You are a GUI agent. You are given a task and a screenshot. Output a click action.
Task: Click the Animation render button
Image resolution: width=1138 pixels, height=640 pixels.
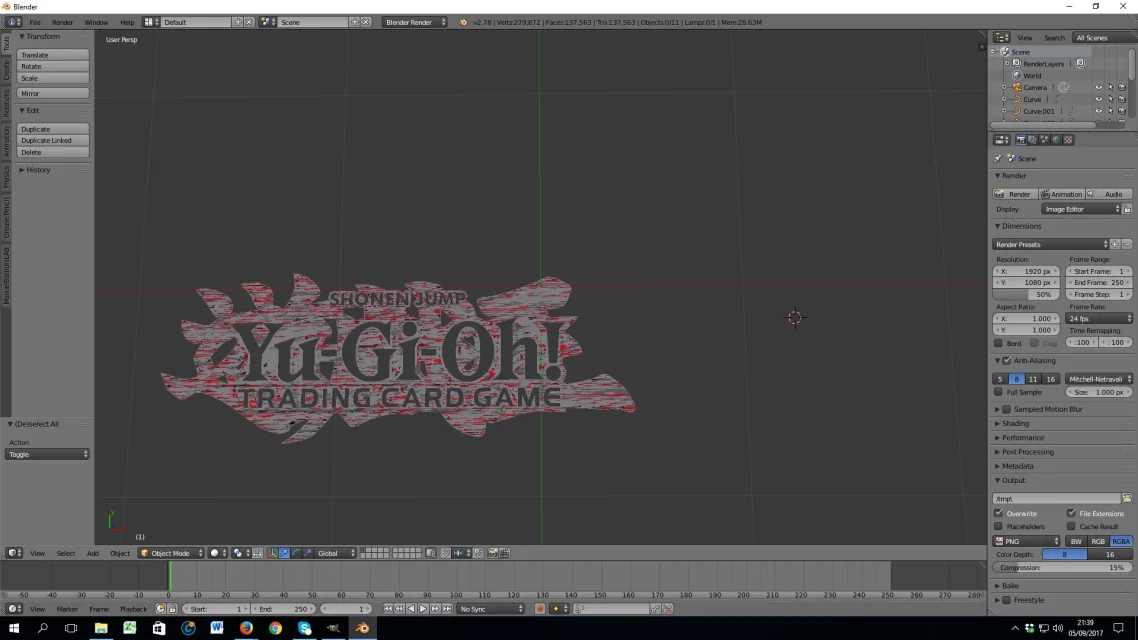click(1061, 194)
